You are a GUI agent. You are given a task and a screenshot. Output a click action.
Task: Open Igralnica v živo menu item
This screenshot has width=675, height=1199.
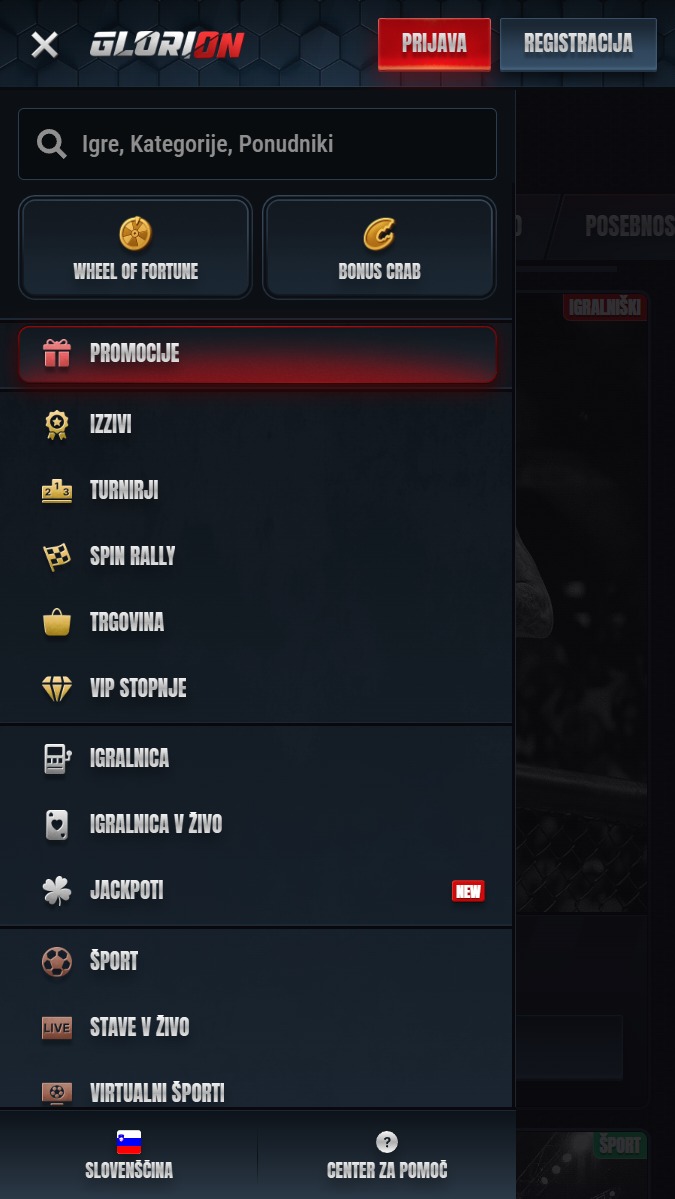pyautogui.click(x=256, y=824)
